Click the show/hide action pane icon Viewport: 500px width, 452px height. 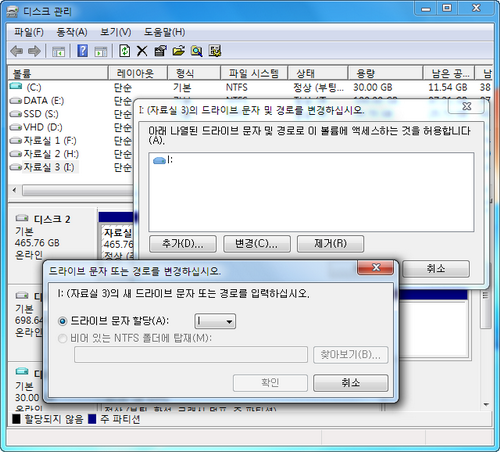point(101,51)
